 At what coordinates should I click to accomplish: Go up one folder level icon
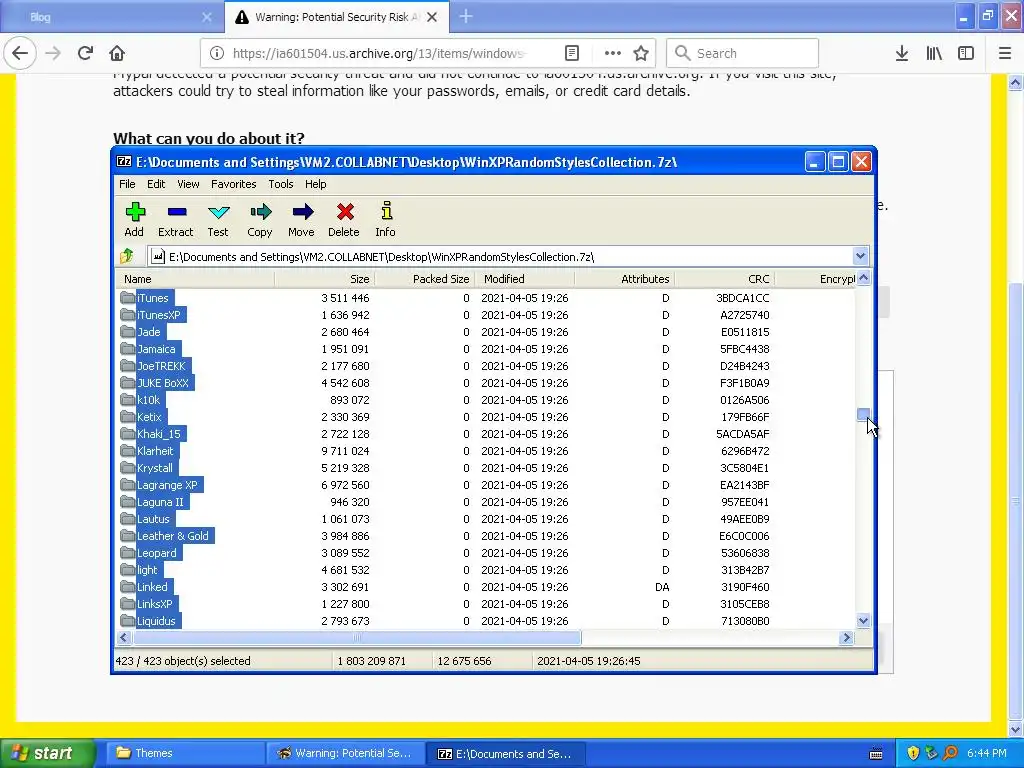pyautogui.click(x=127, y=256)
